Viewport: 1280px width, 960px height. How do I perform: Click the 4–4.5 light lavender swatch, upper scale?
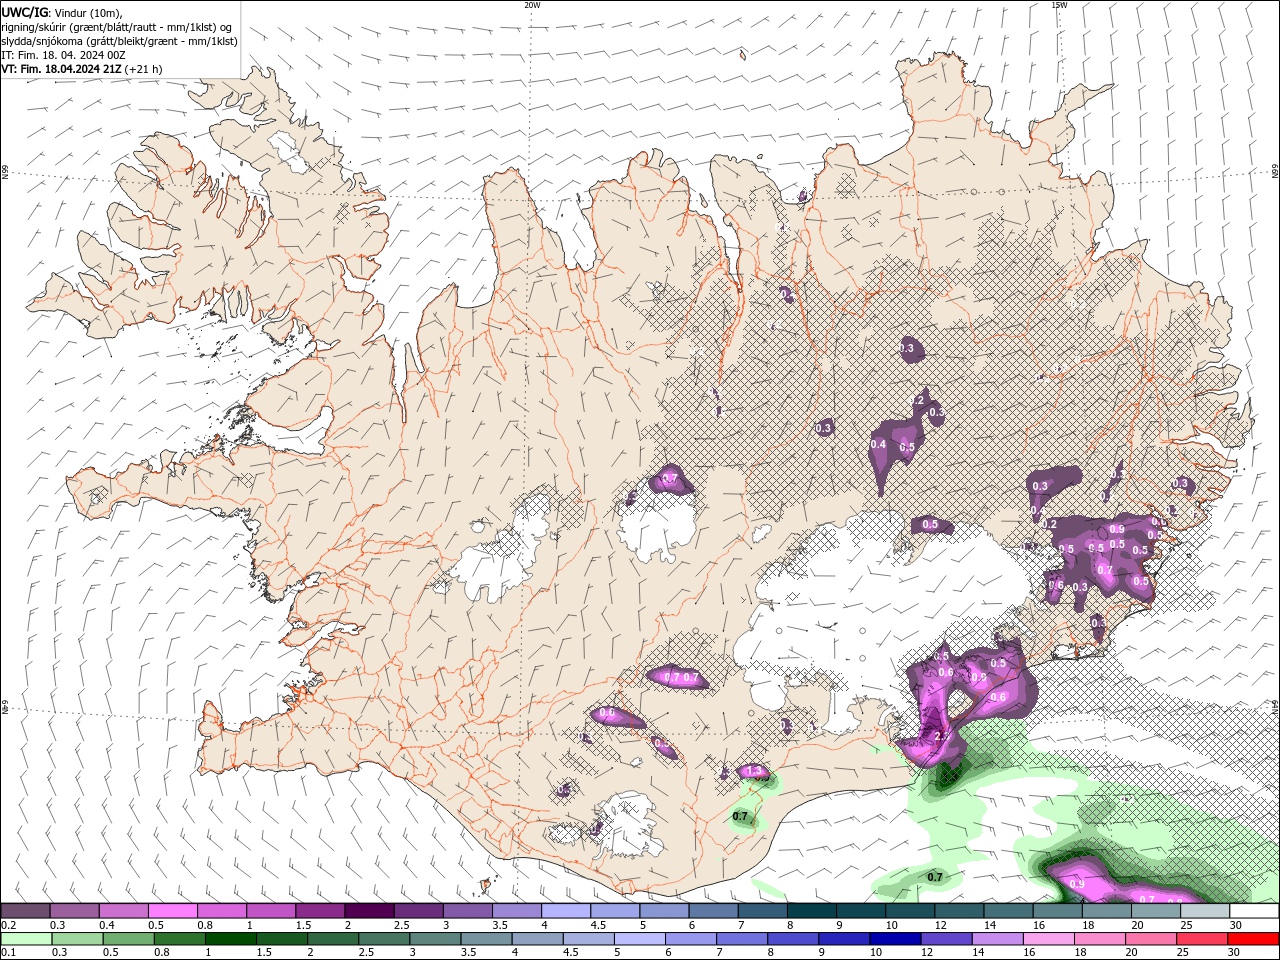pos(565,911)
